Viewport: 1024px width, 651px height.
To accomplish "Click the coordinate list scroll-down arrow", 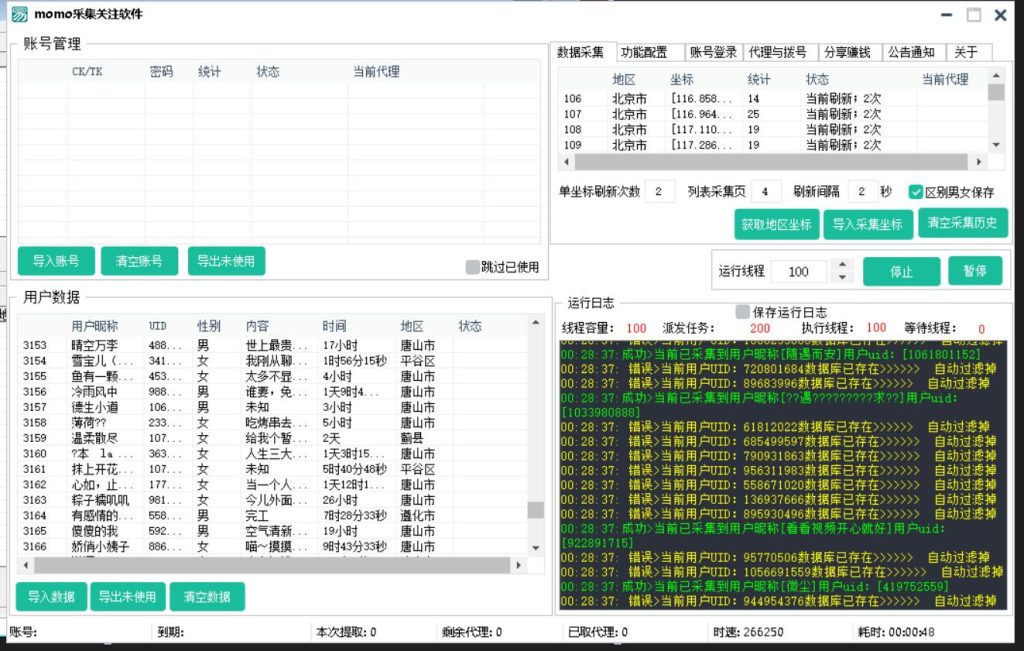I will [995, 145].
